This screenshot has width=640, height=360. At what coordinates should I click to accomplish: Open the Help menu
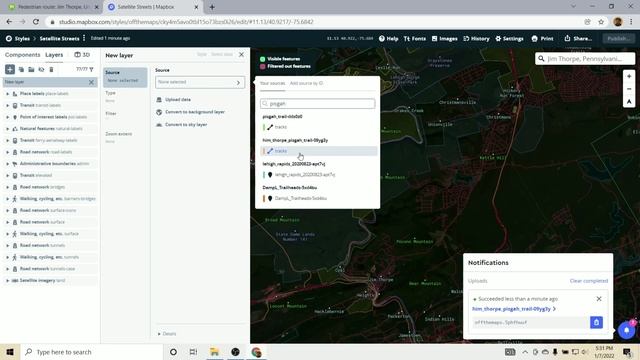click(x=388, y=38)
